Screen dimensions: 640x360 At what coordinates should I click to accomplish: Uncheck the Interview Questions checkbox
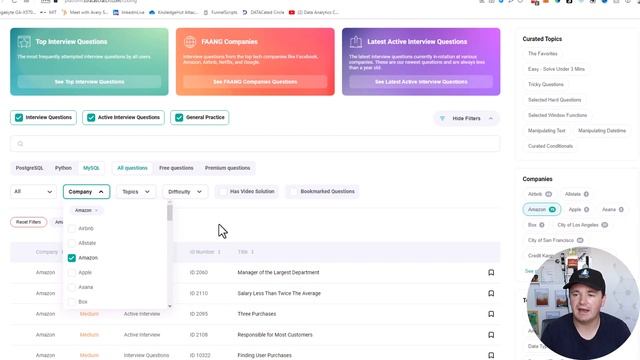click(19, 118)
